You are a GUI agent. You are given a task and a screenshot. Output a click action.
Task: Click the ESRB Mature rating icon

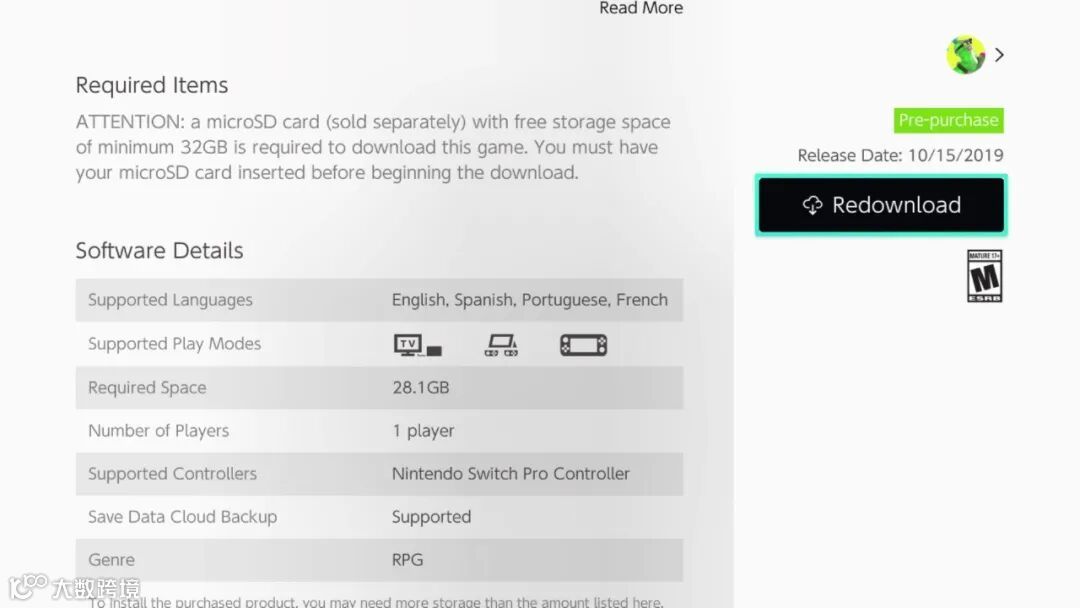point(984,276)
